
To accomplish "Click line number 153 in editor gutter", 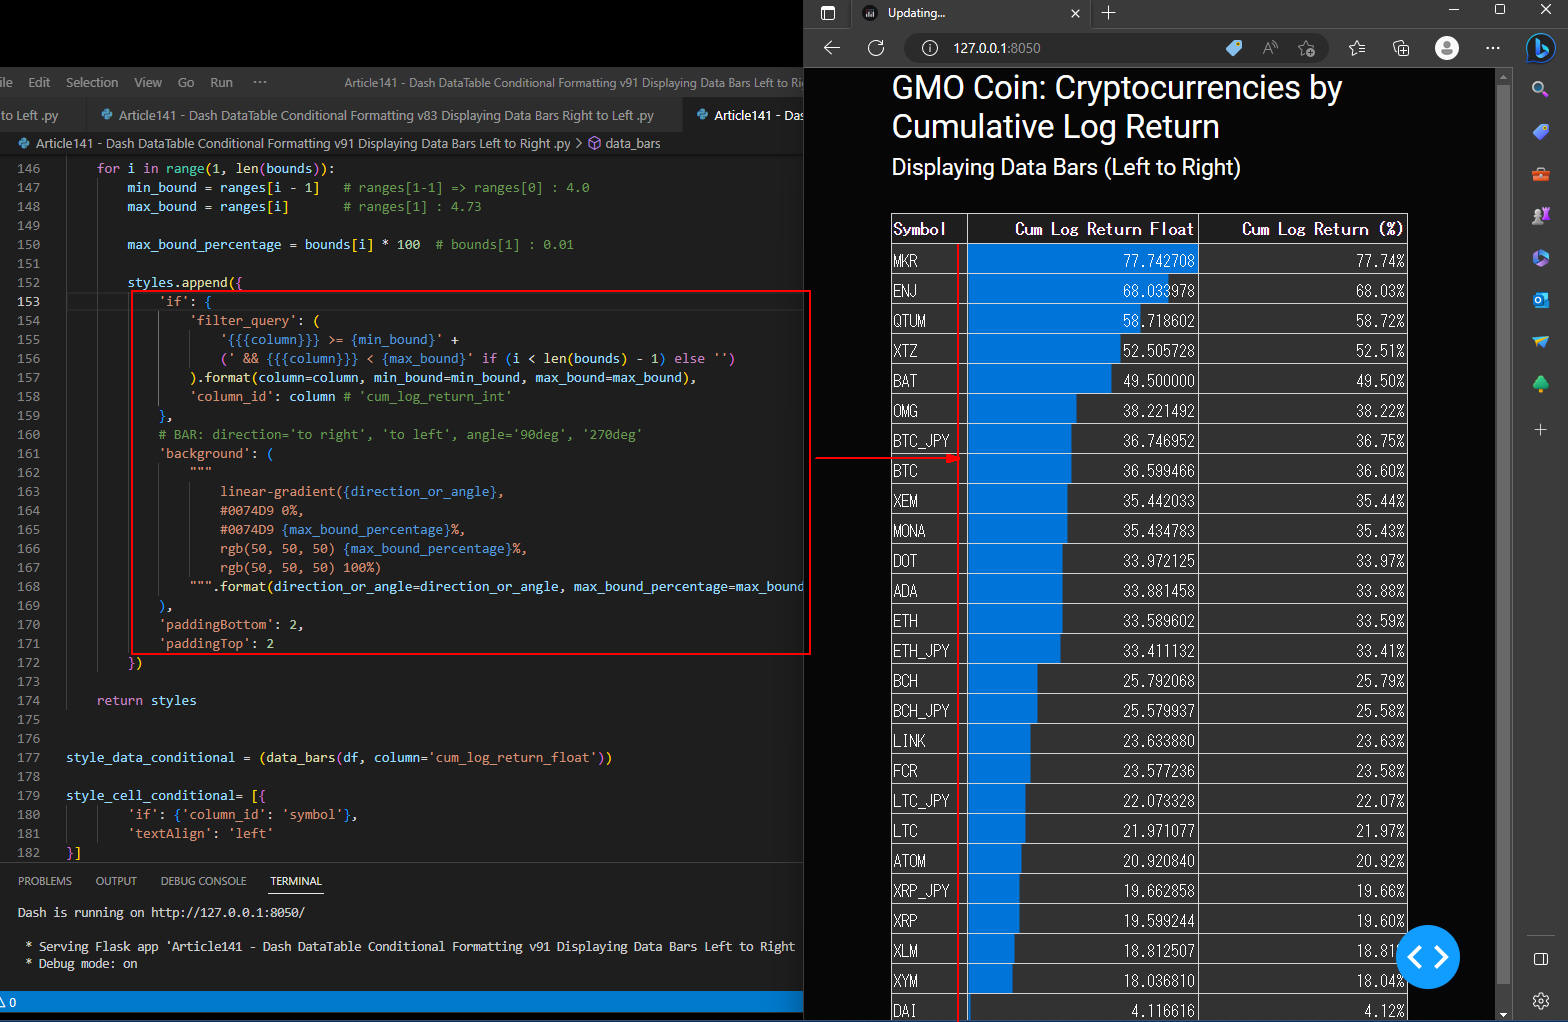I will click(29, 301).
